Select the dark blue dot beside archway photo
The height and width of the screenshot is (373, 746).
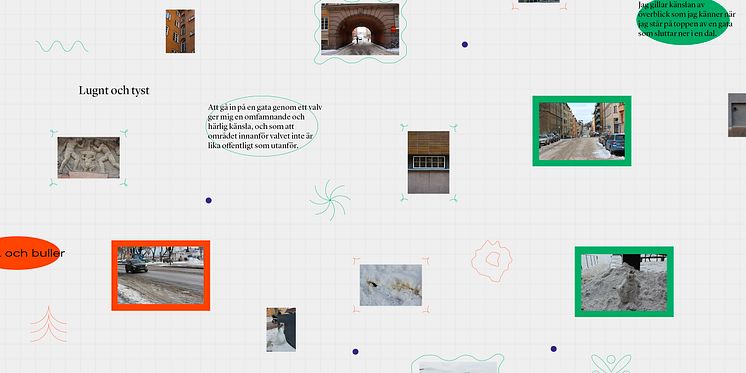click(x=465, y=44)
